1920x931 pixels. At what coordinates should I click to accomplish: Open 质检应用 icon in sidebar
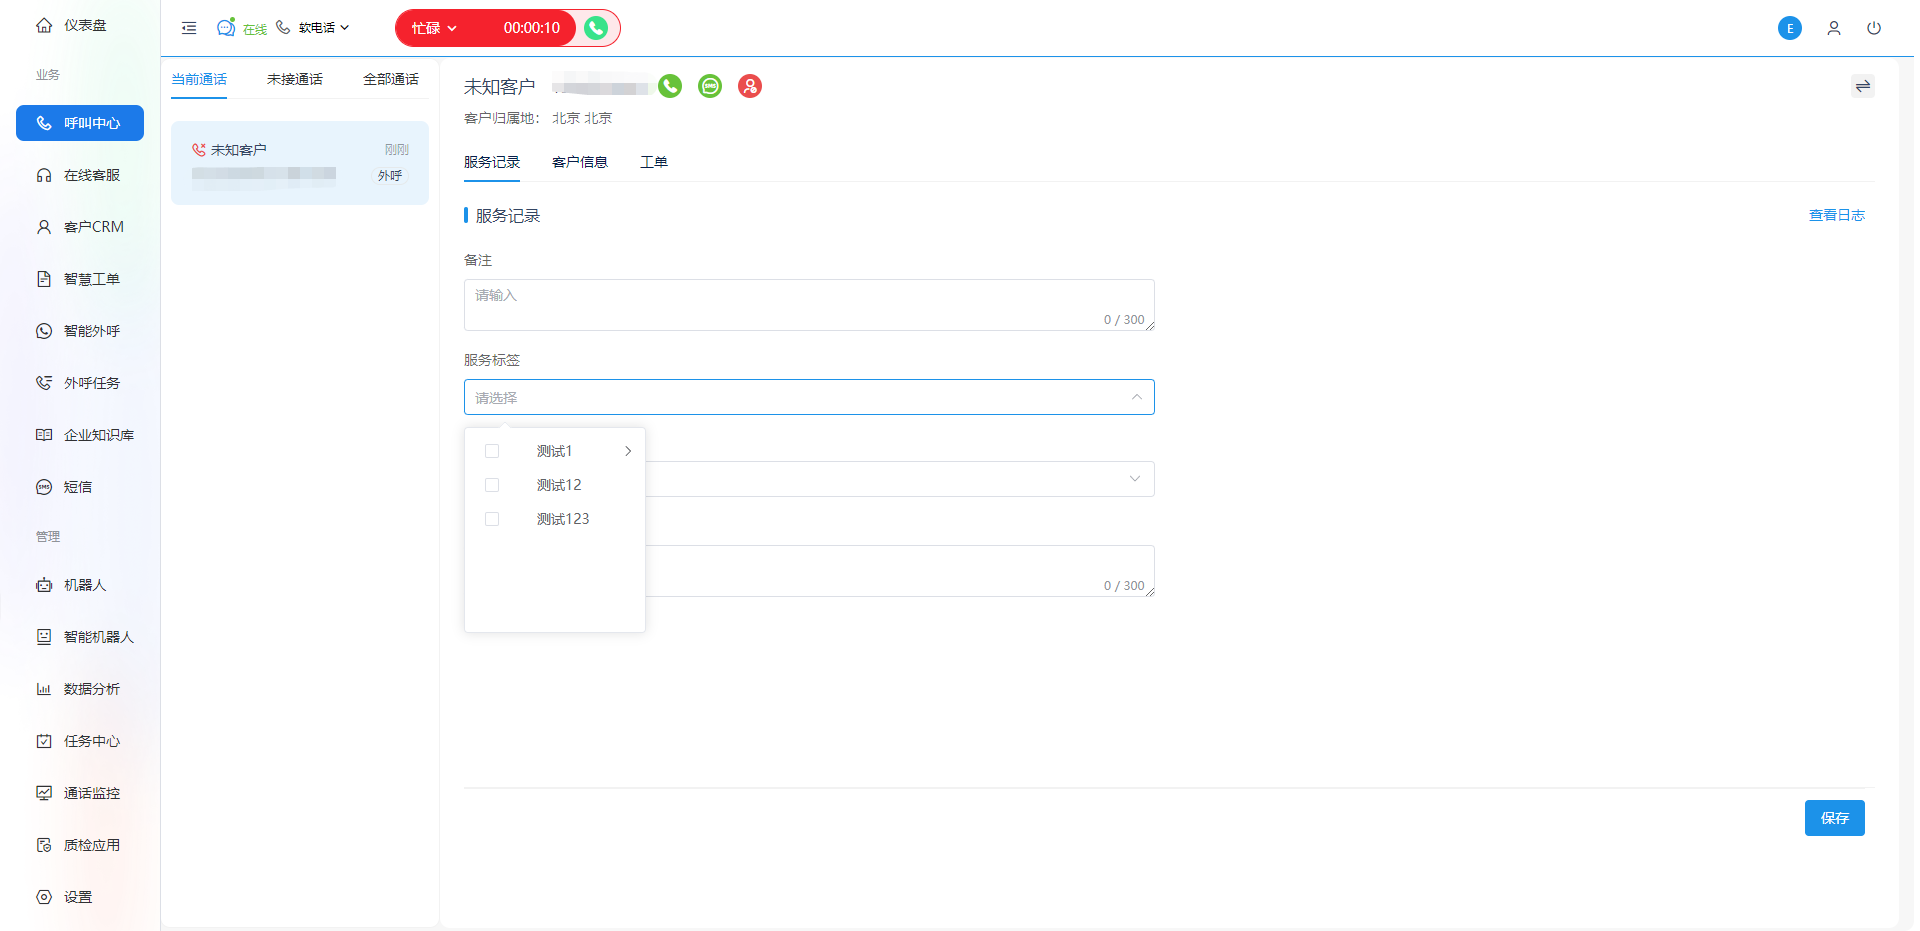point(44,845)
